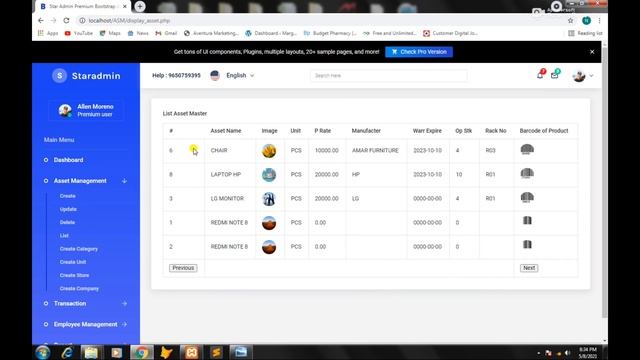Open a new browser tab
The width and height of the screenshot is (640, 360).
[x=140, y=6]
